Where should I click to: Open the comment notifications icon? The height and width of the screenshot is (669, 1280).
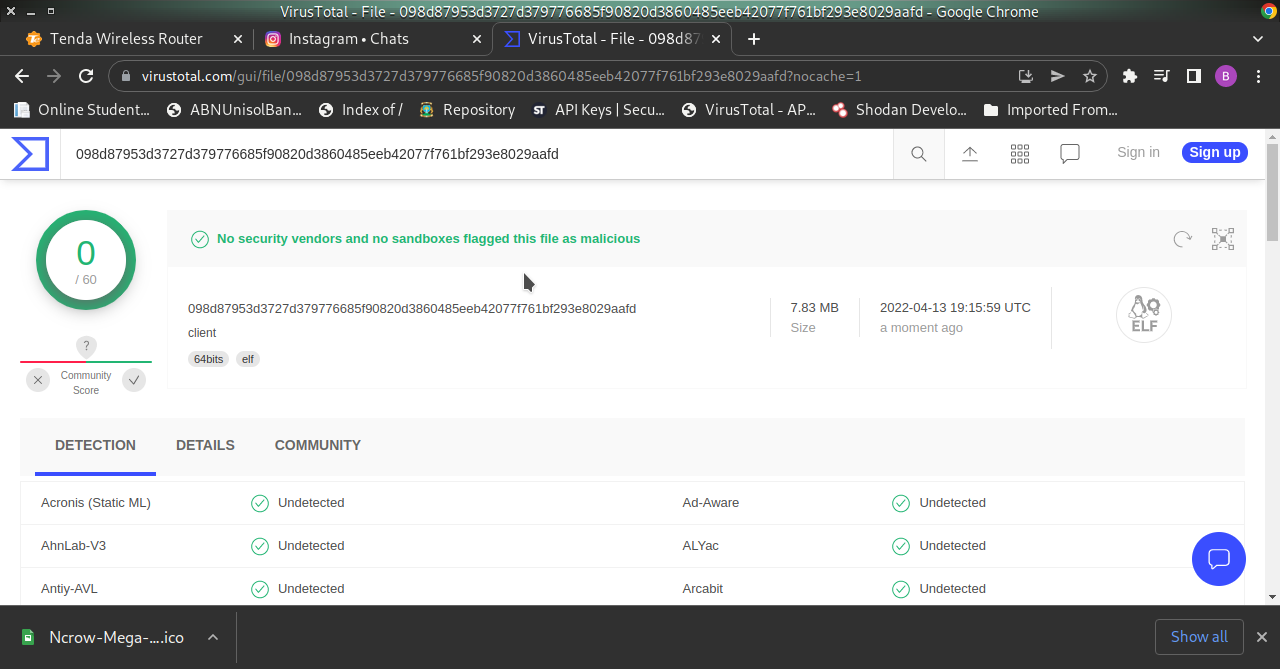[1070, 154]
